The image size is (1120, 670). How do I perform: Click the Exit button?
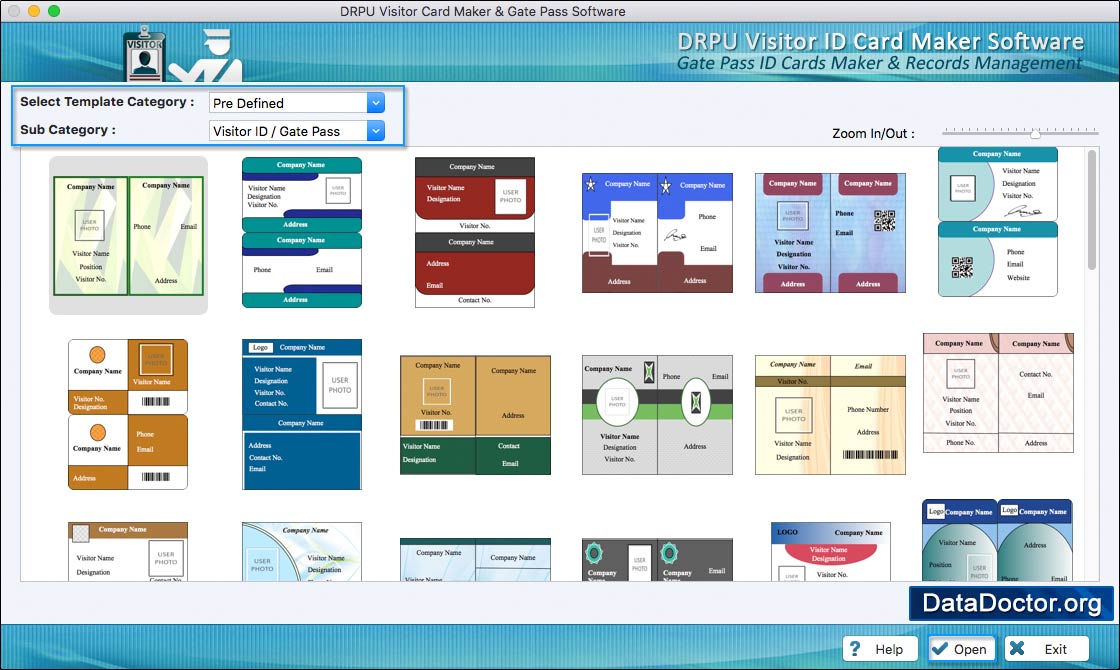point(1046,649)
